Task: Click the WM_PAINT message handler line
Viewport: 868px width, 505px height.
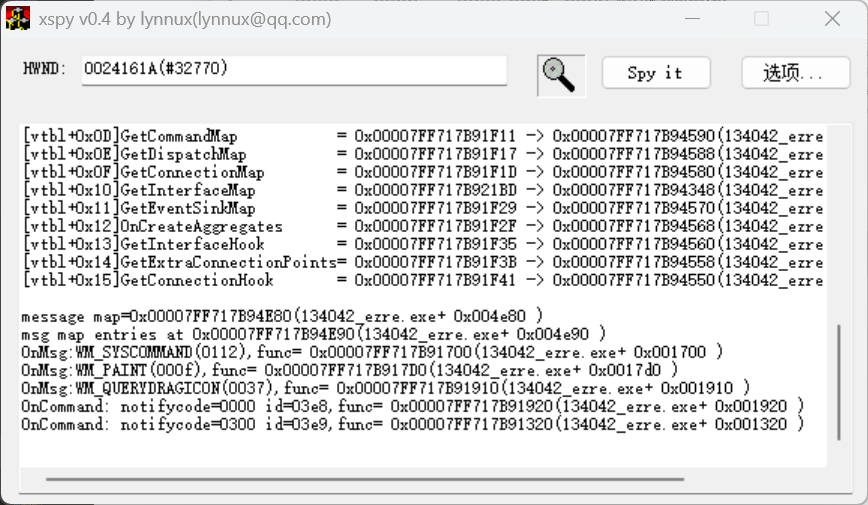Action: coord(350,370)
